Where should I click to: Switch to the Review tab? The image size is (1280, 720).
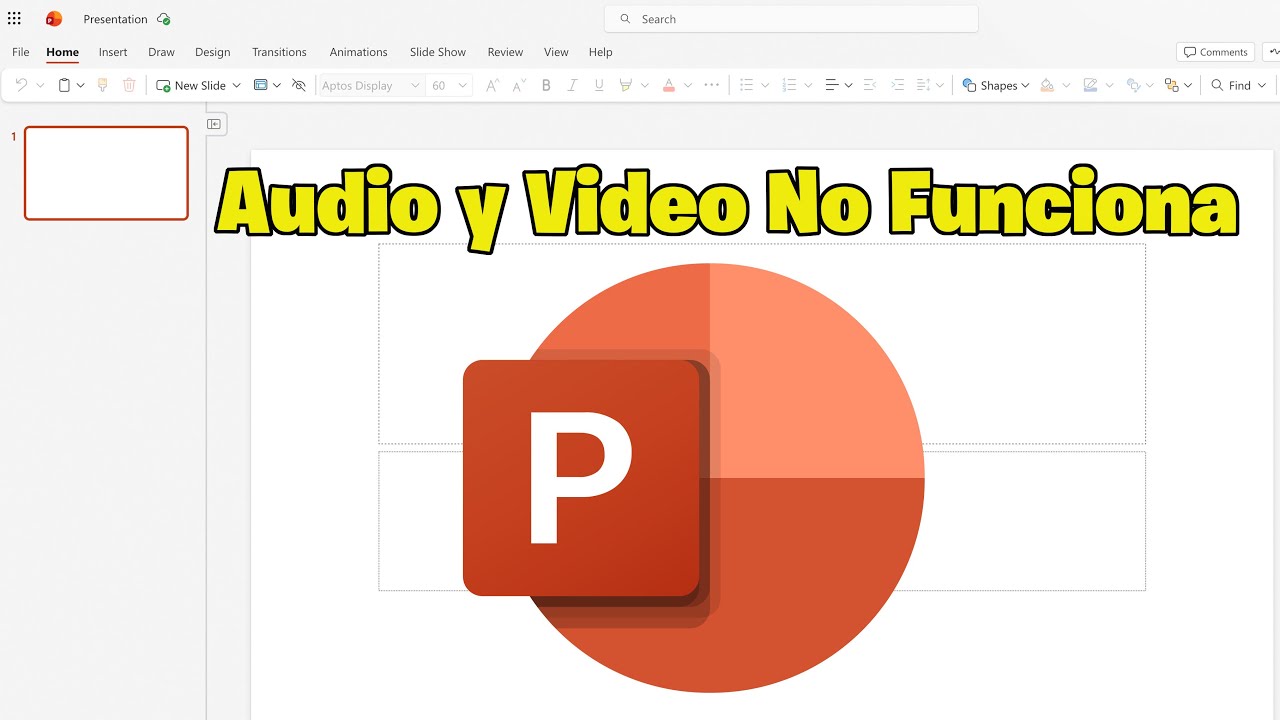click(x=505, y=52)
